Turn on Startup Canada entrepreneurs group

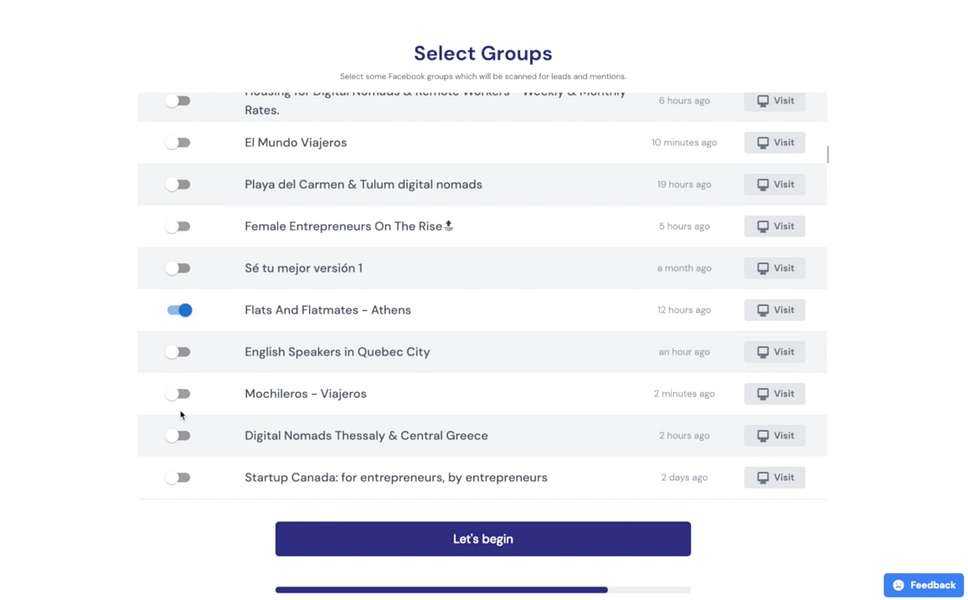point(178,478)
